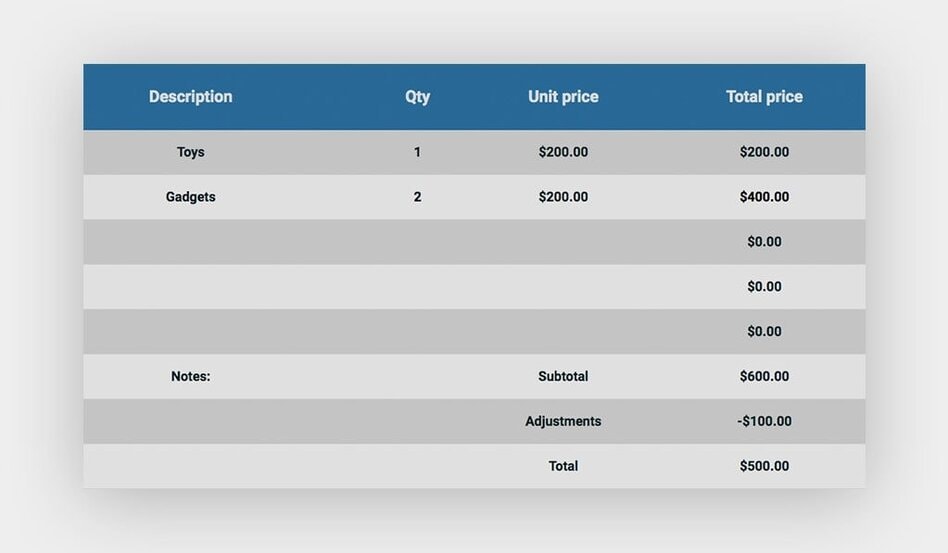Viewport: 948px width, 553px height.
Task: Click the Toys description cell
Action: (190, 152)
